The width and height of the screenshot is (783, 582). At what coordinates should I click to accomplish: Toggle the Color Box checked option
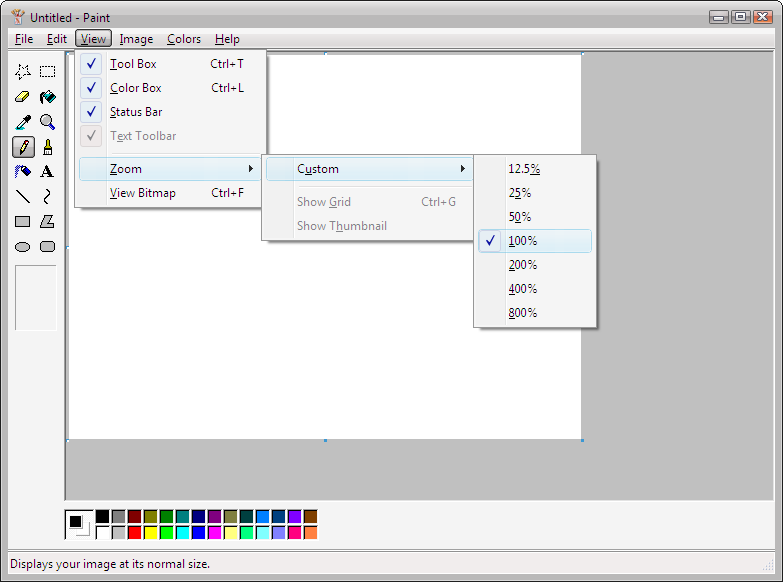(x=170, y=88)
